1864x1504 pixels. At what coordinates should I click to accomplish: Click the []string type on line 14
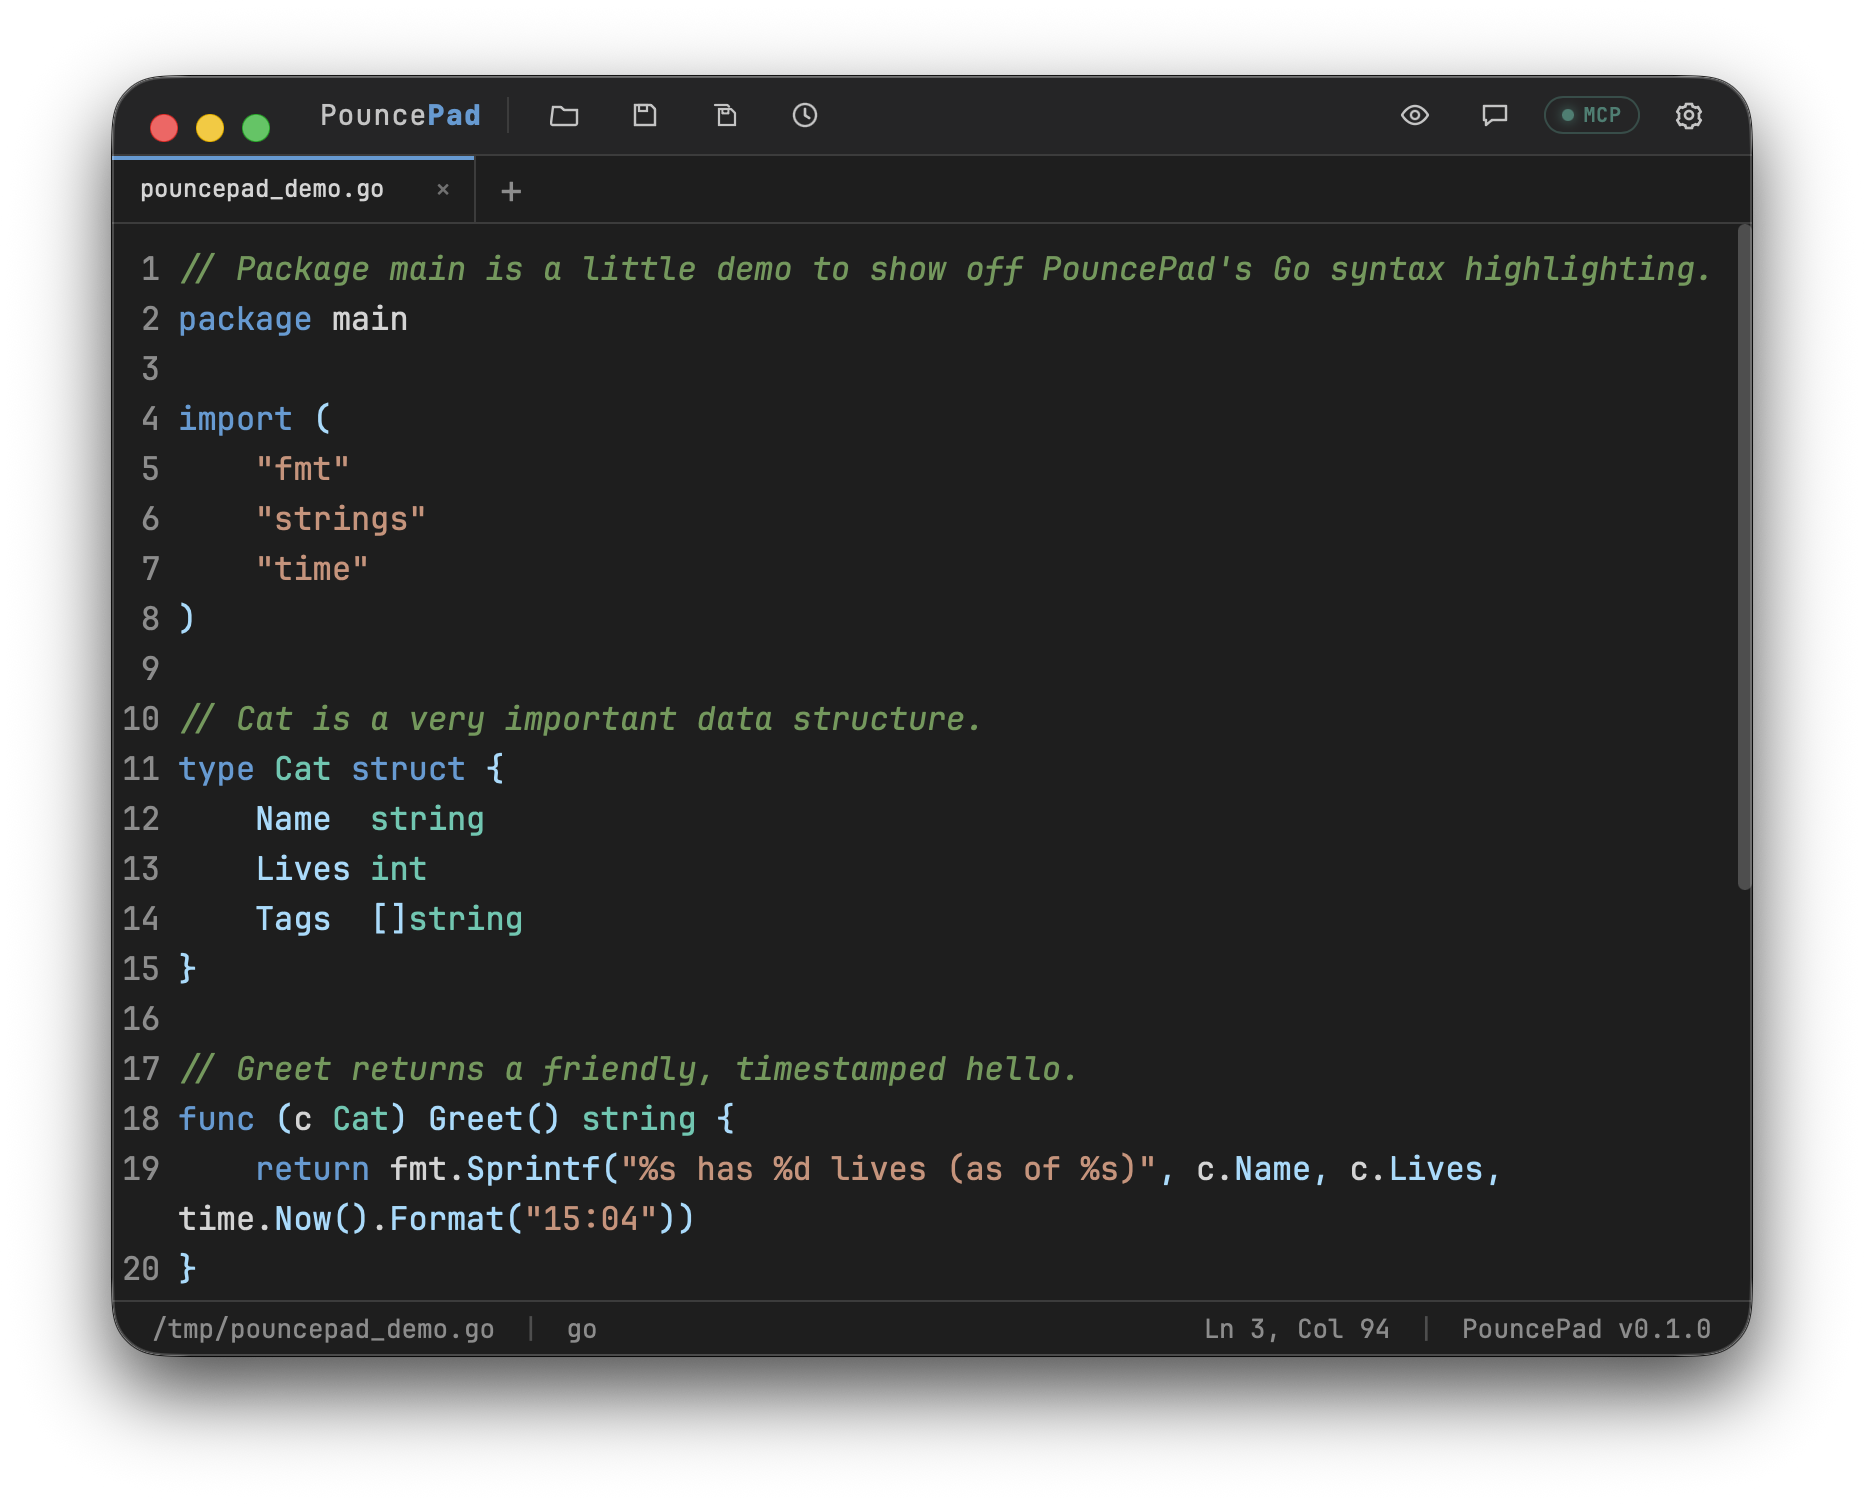pos(447,920)
